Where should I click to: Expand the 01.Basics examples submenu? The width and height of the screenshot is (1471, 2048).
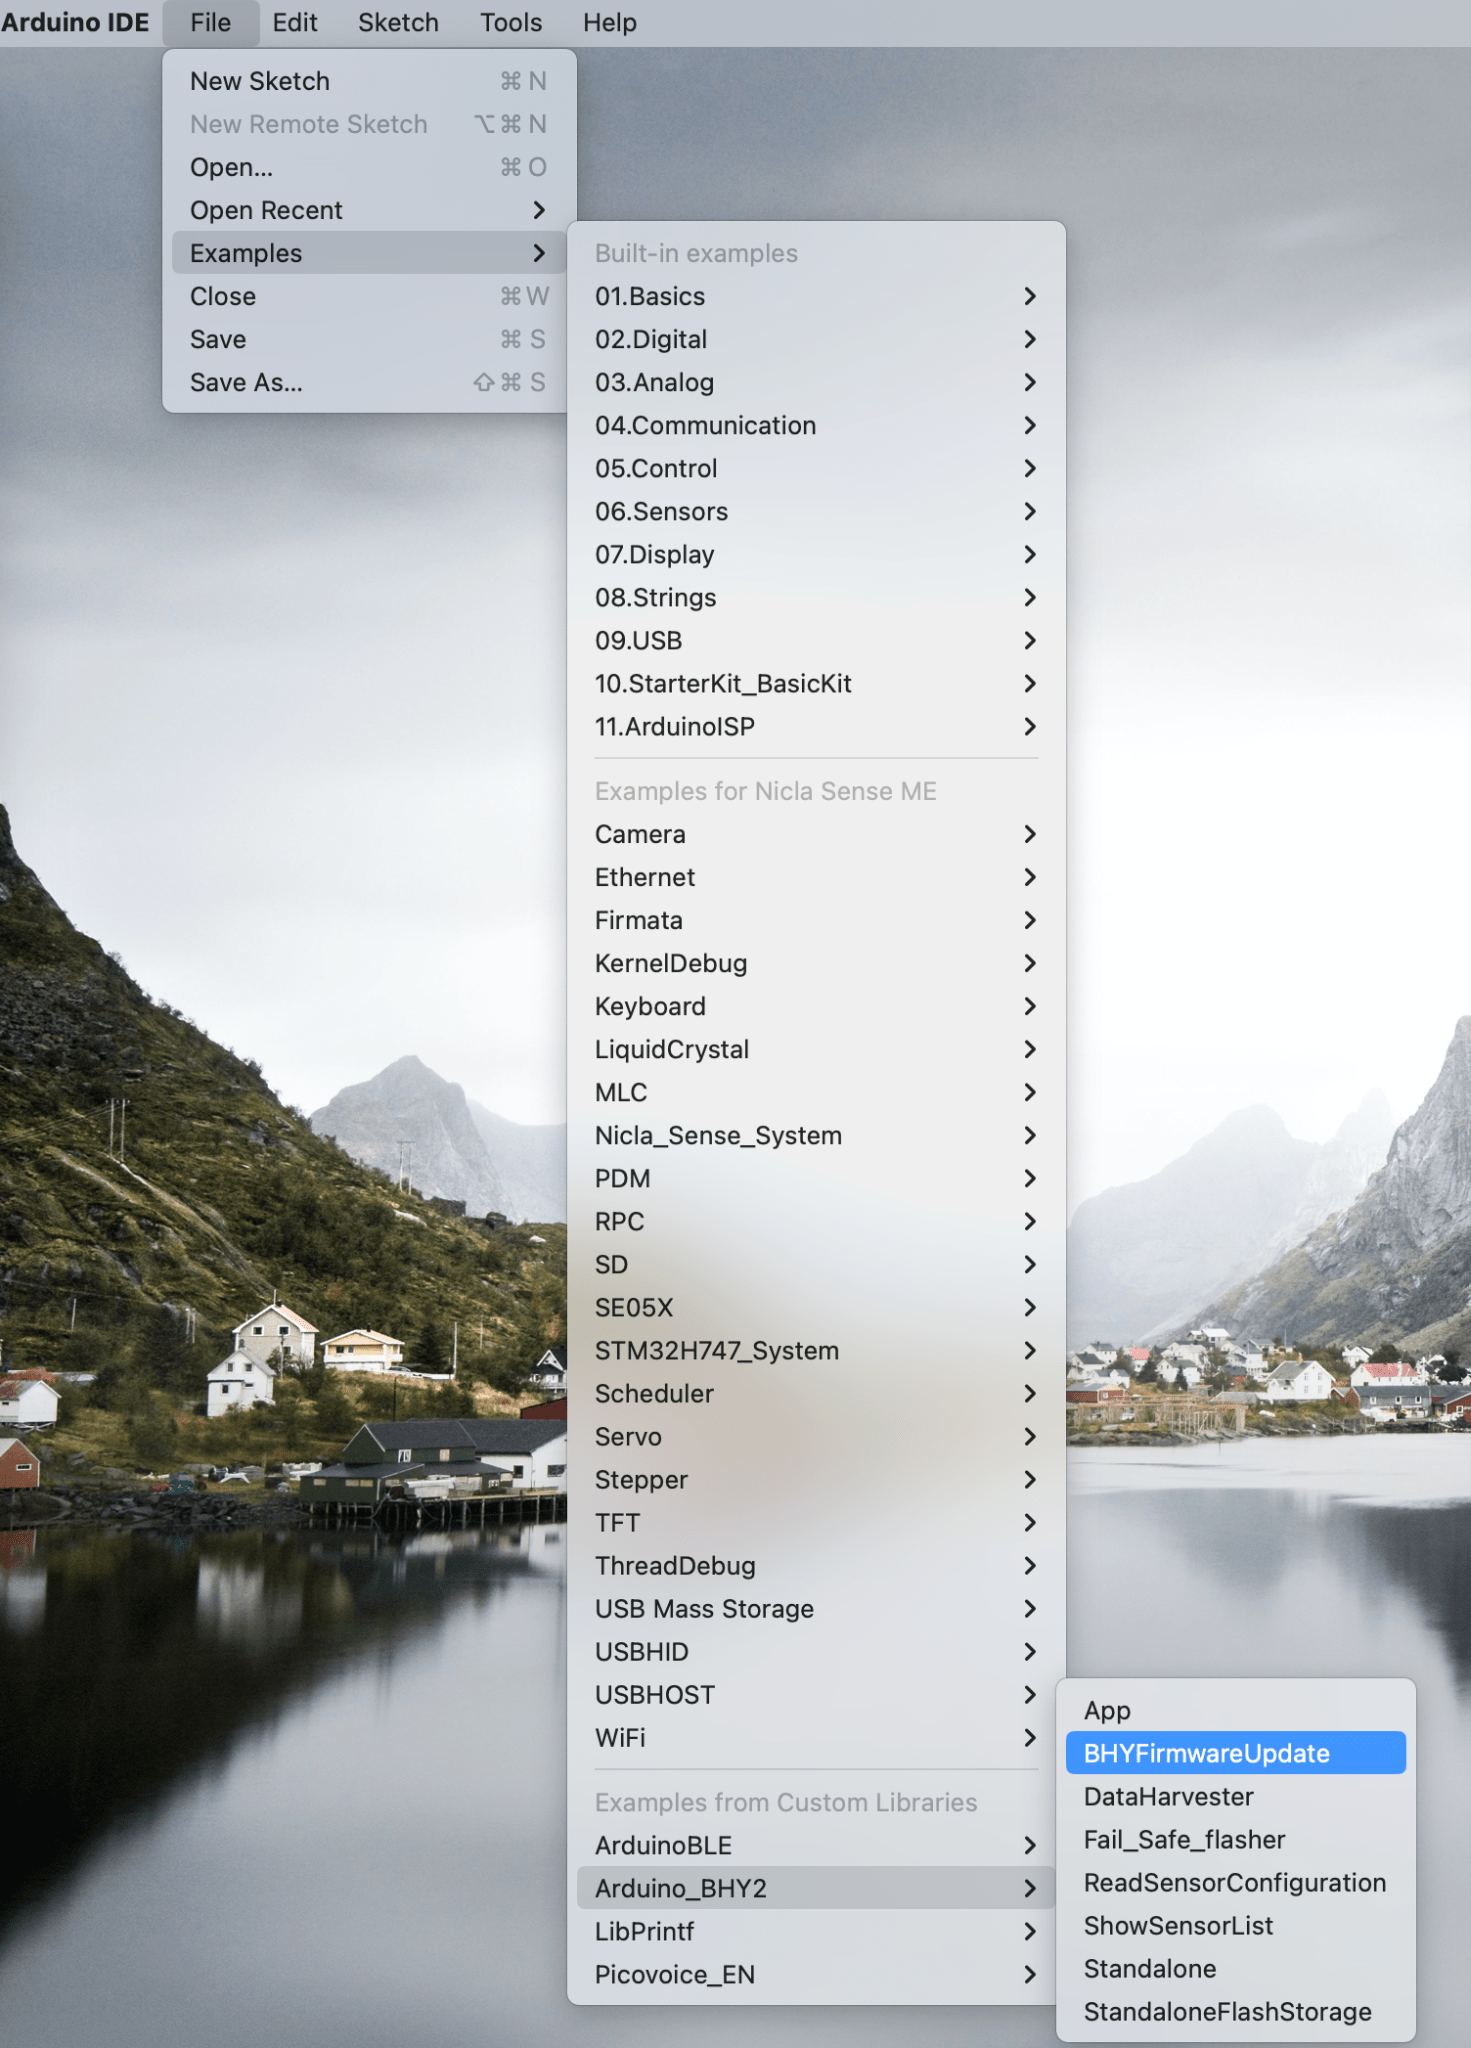click(x=815, y=296)
